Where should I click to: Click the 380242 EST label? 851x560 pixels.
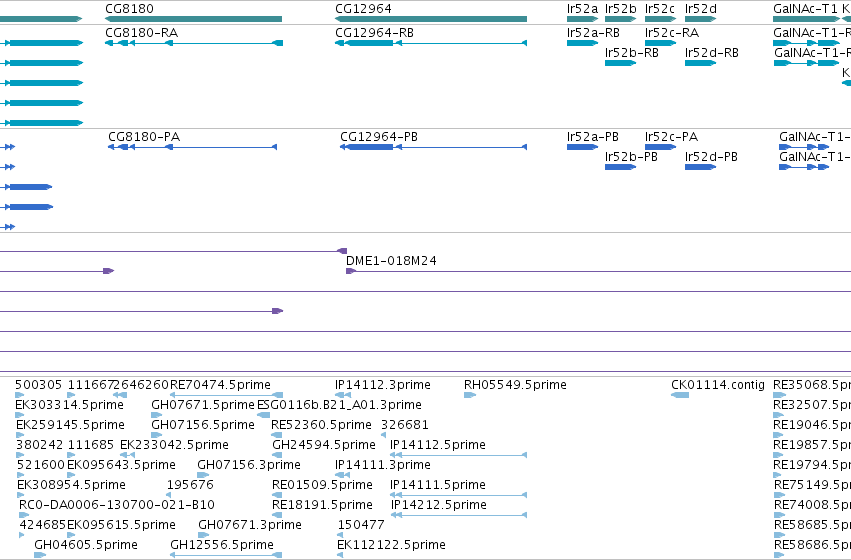tap(40, 445)
